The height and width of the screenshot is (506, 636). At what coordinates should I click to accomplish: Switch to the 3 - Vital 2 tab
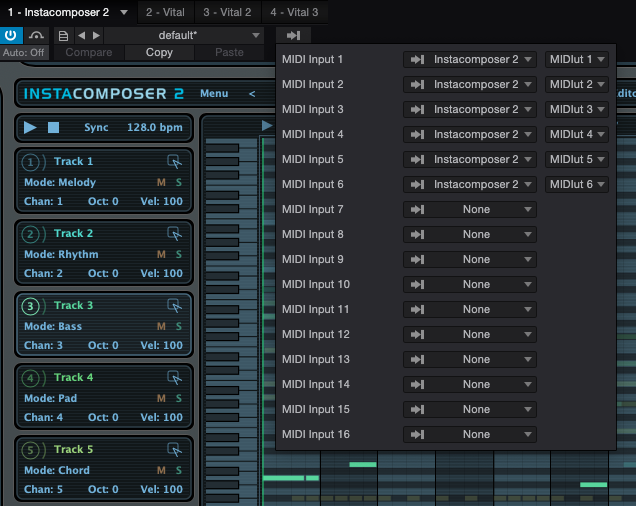[227, 13]
